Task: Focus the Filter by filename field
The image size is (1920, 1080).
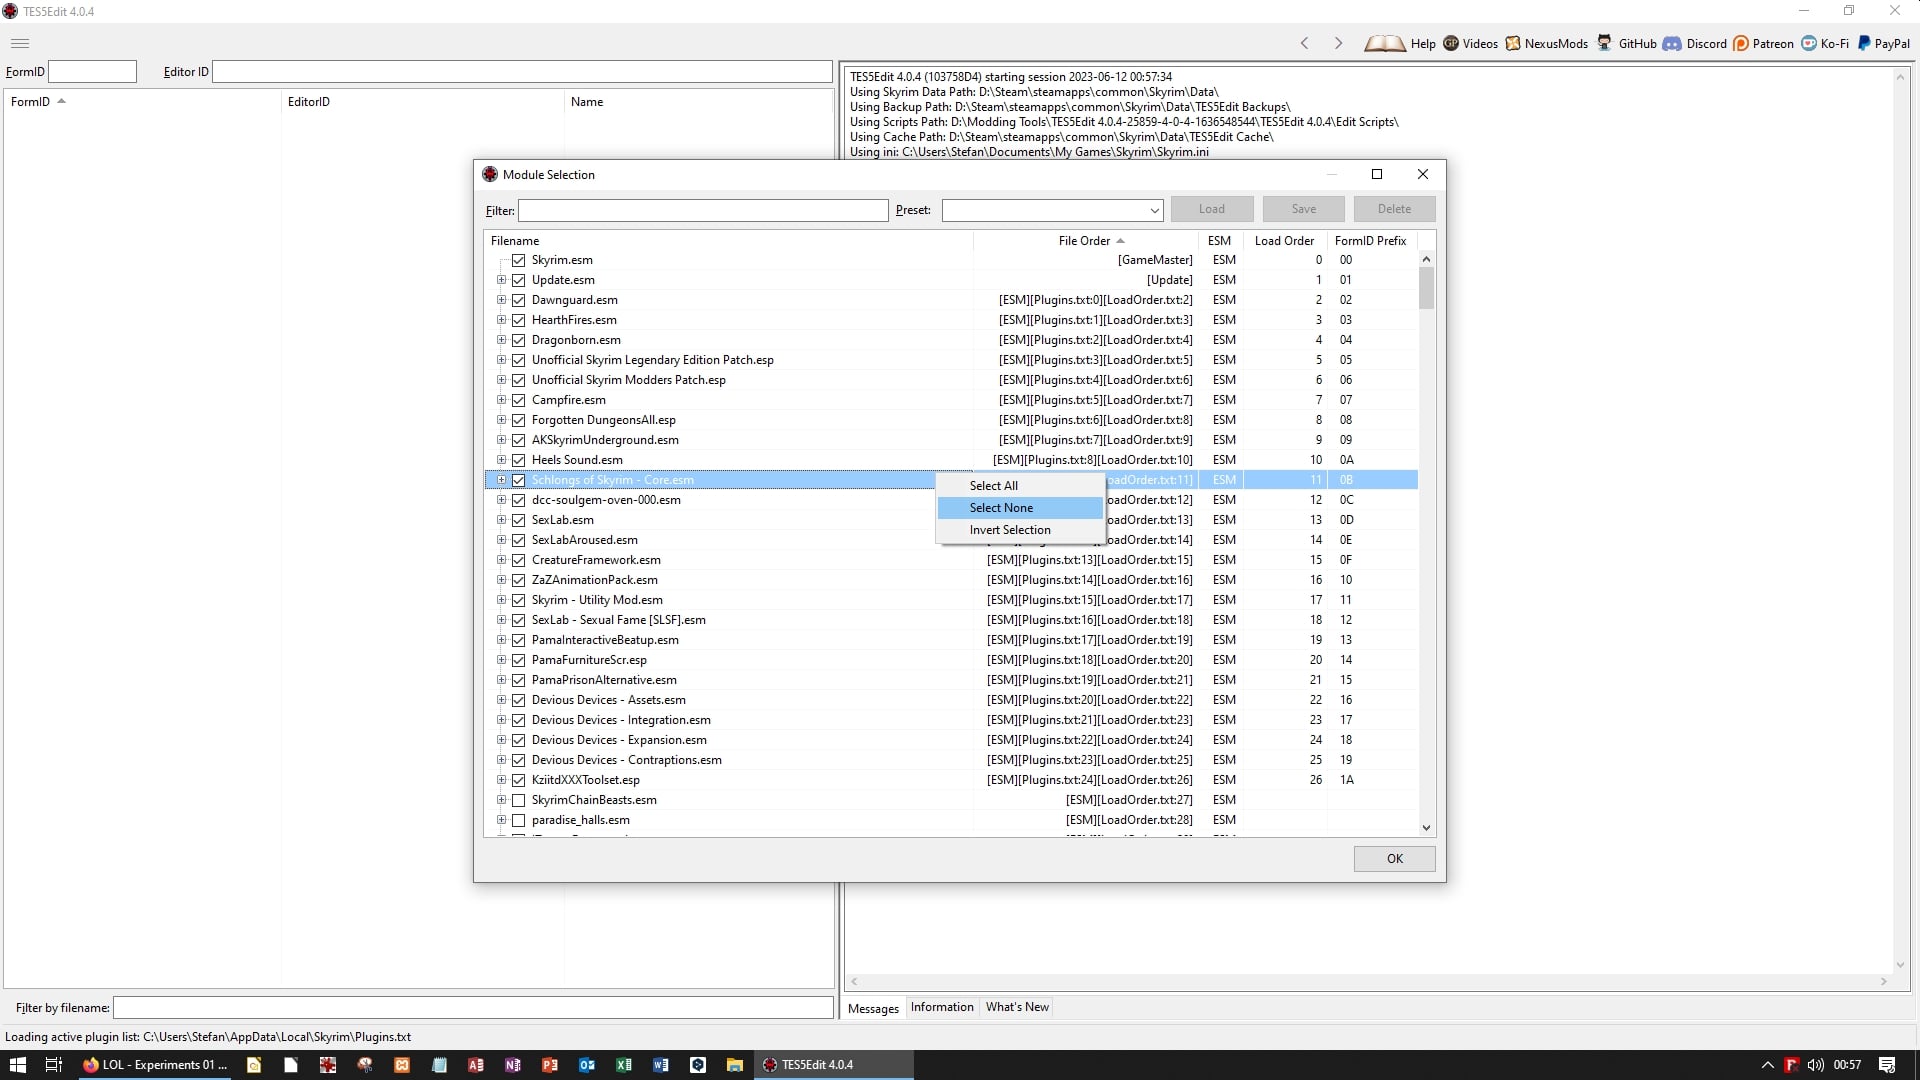Action: pyautogui.click(x=473, y=1008)
